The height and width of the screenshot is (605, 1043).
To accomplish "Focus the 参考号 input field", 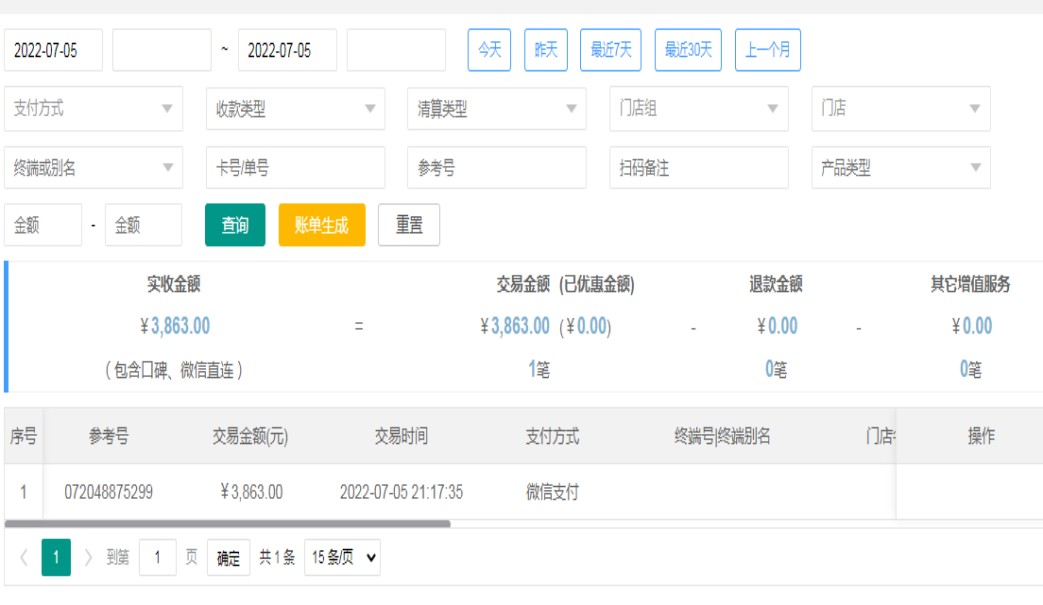I will point(496,168).
